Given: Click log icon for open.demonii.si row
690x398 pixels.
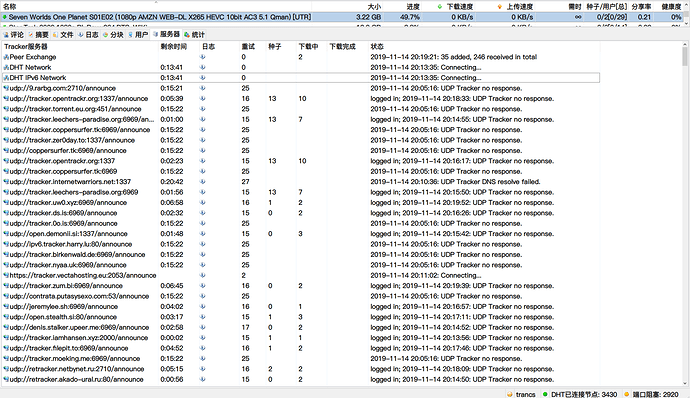Looking at the screenshot, I should 203,234.
